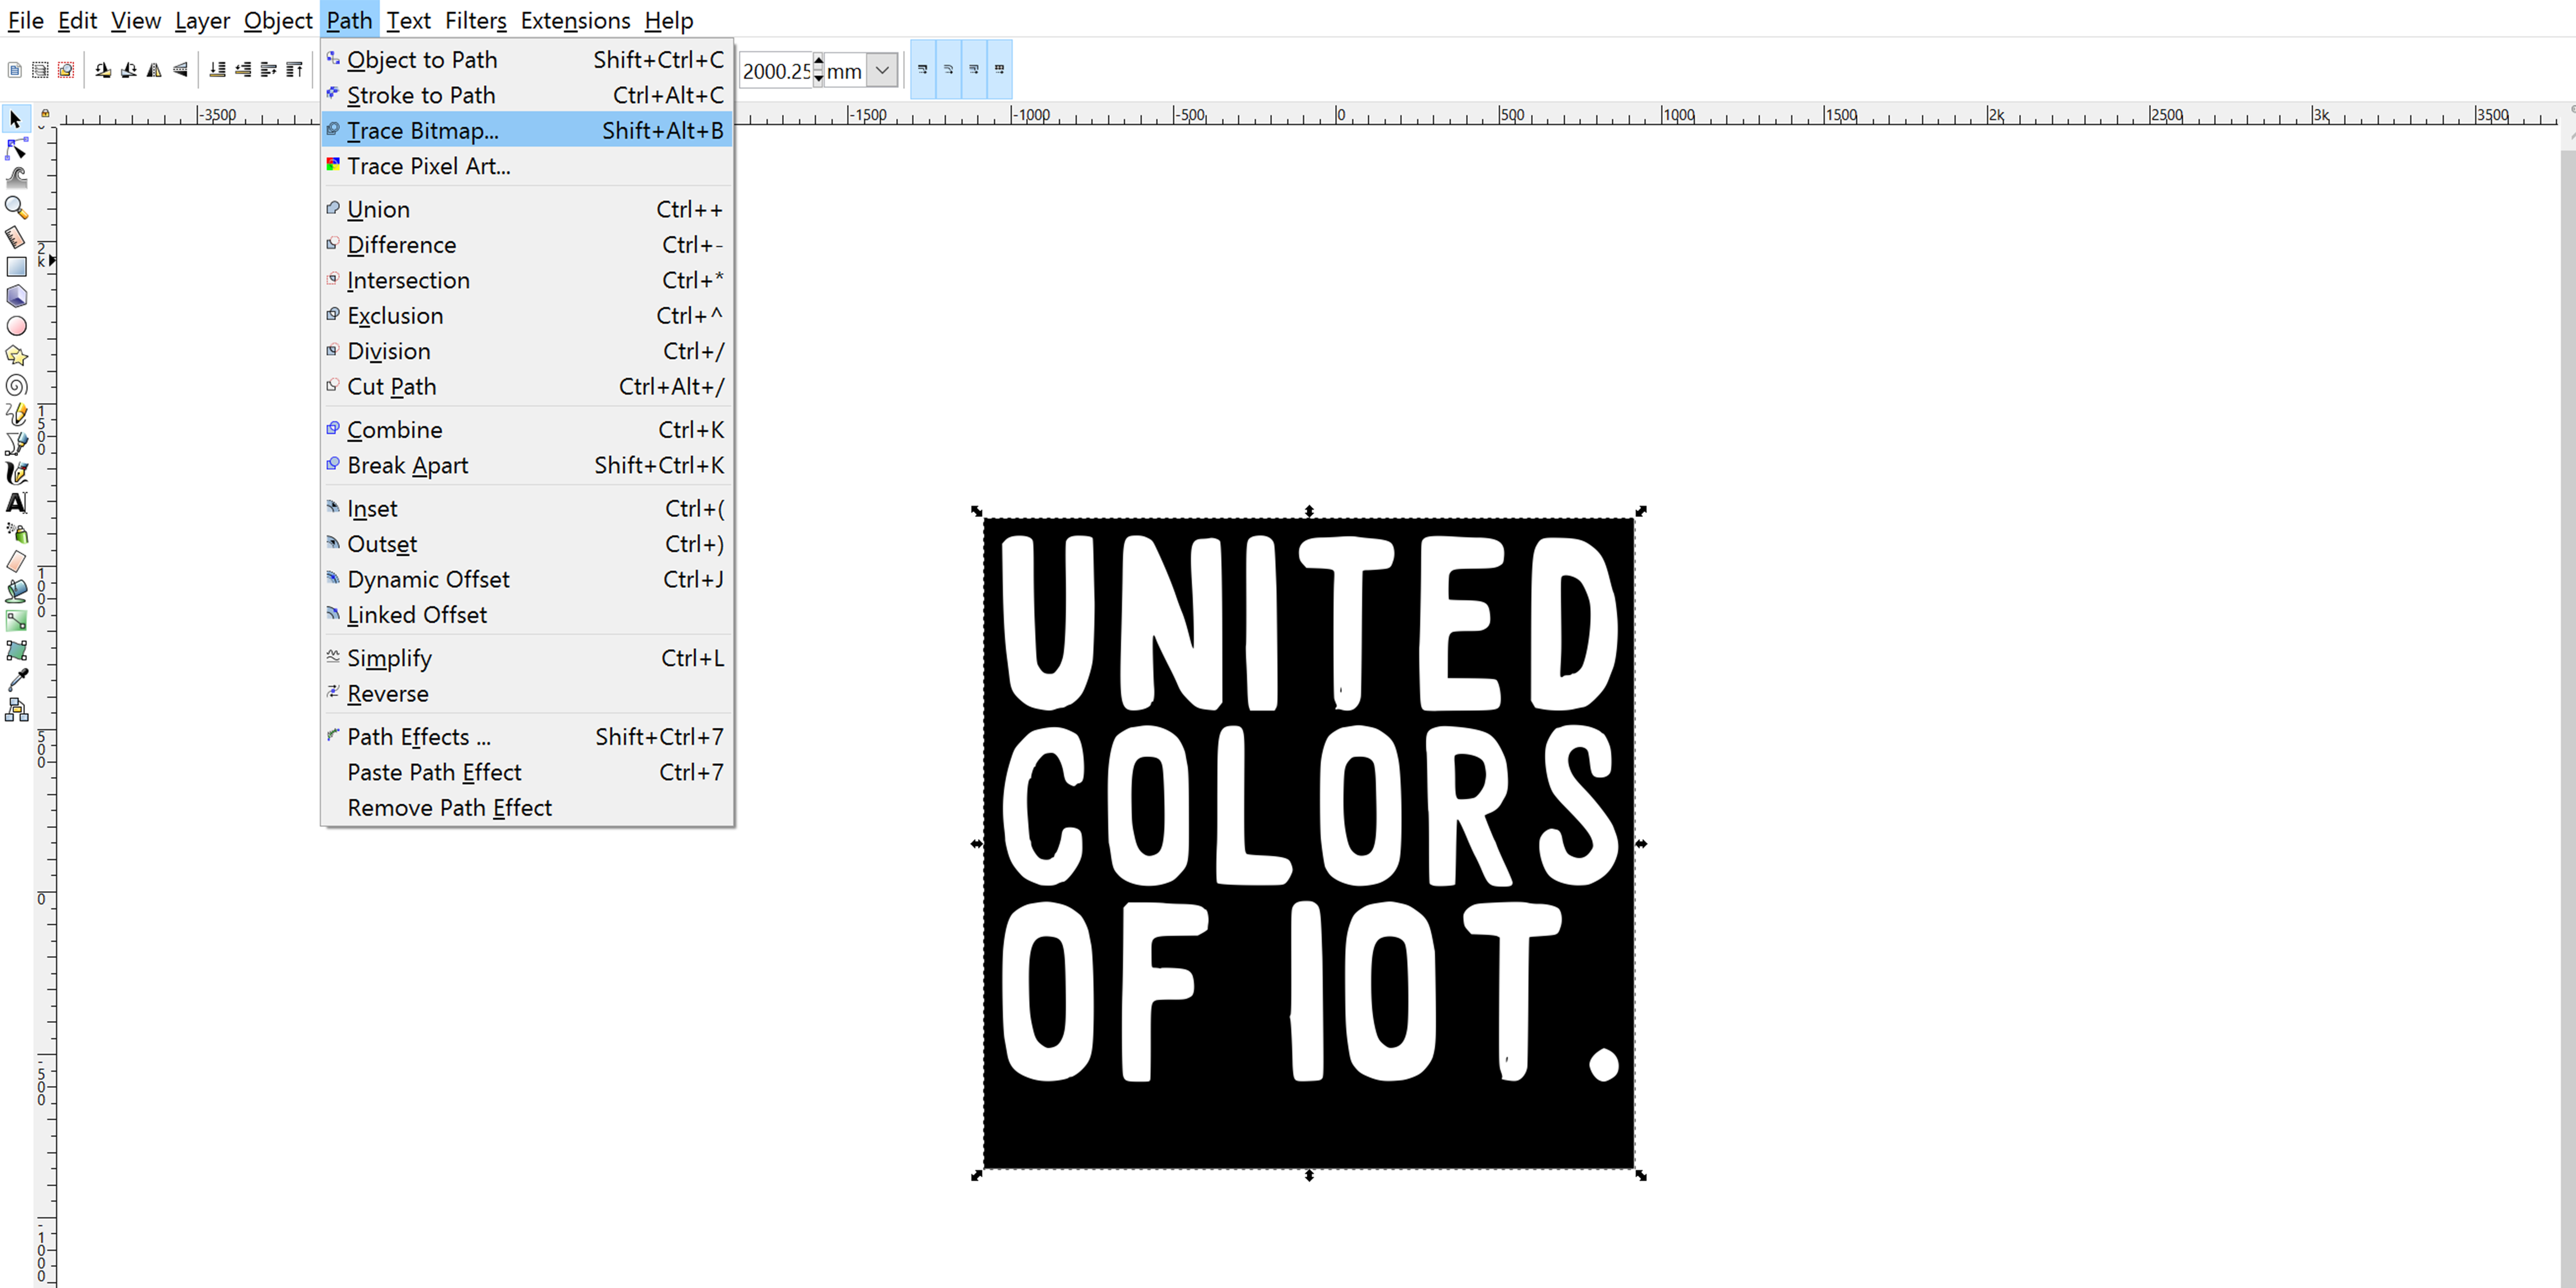Select the Measure ruler tool
2576x1288 pixels.
tap(16, 237)
